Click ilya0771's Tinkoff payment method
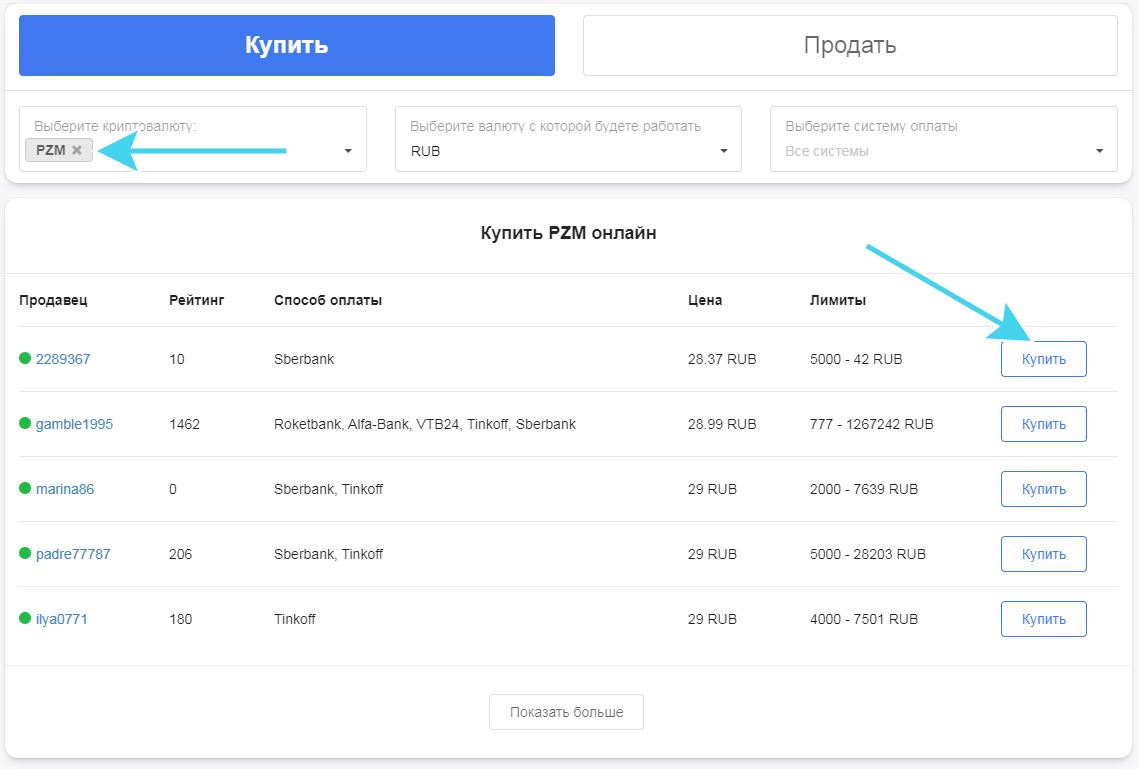1139x769 pixels. pos(295,619)
